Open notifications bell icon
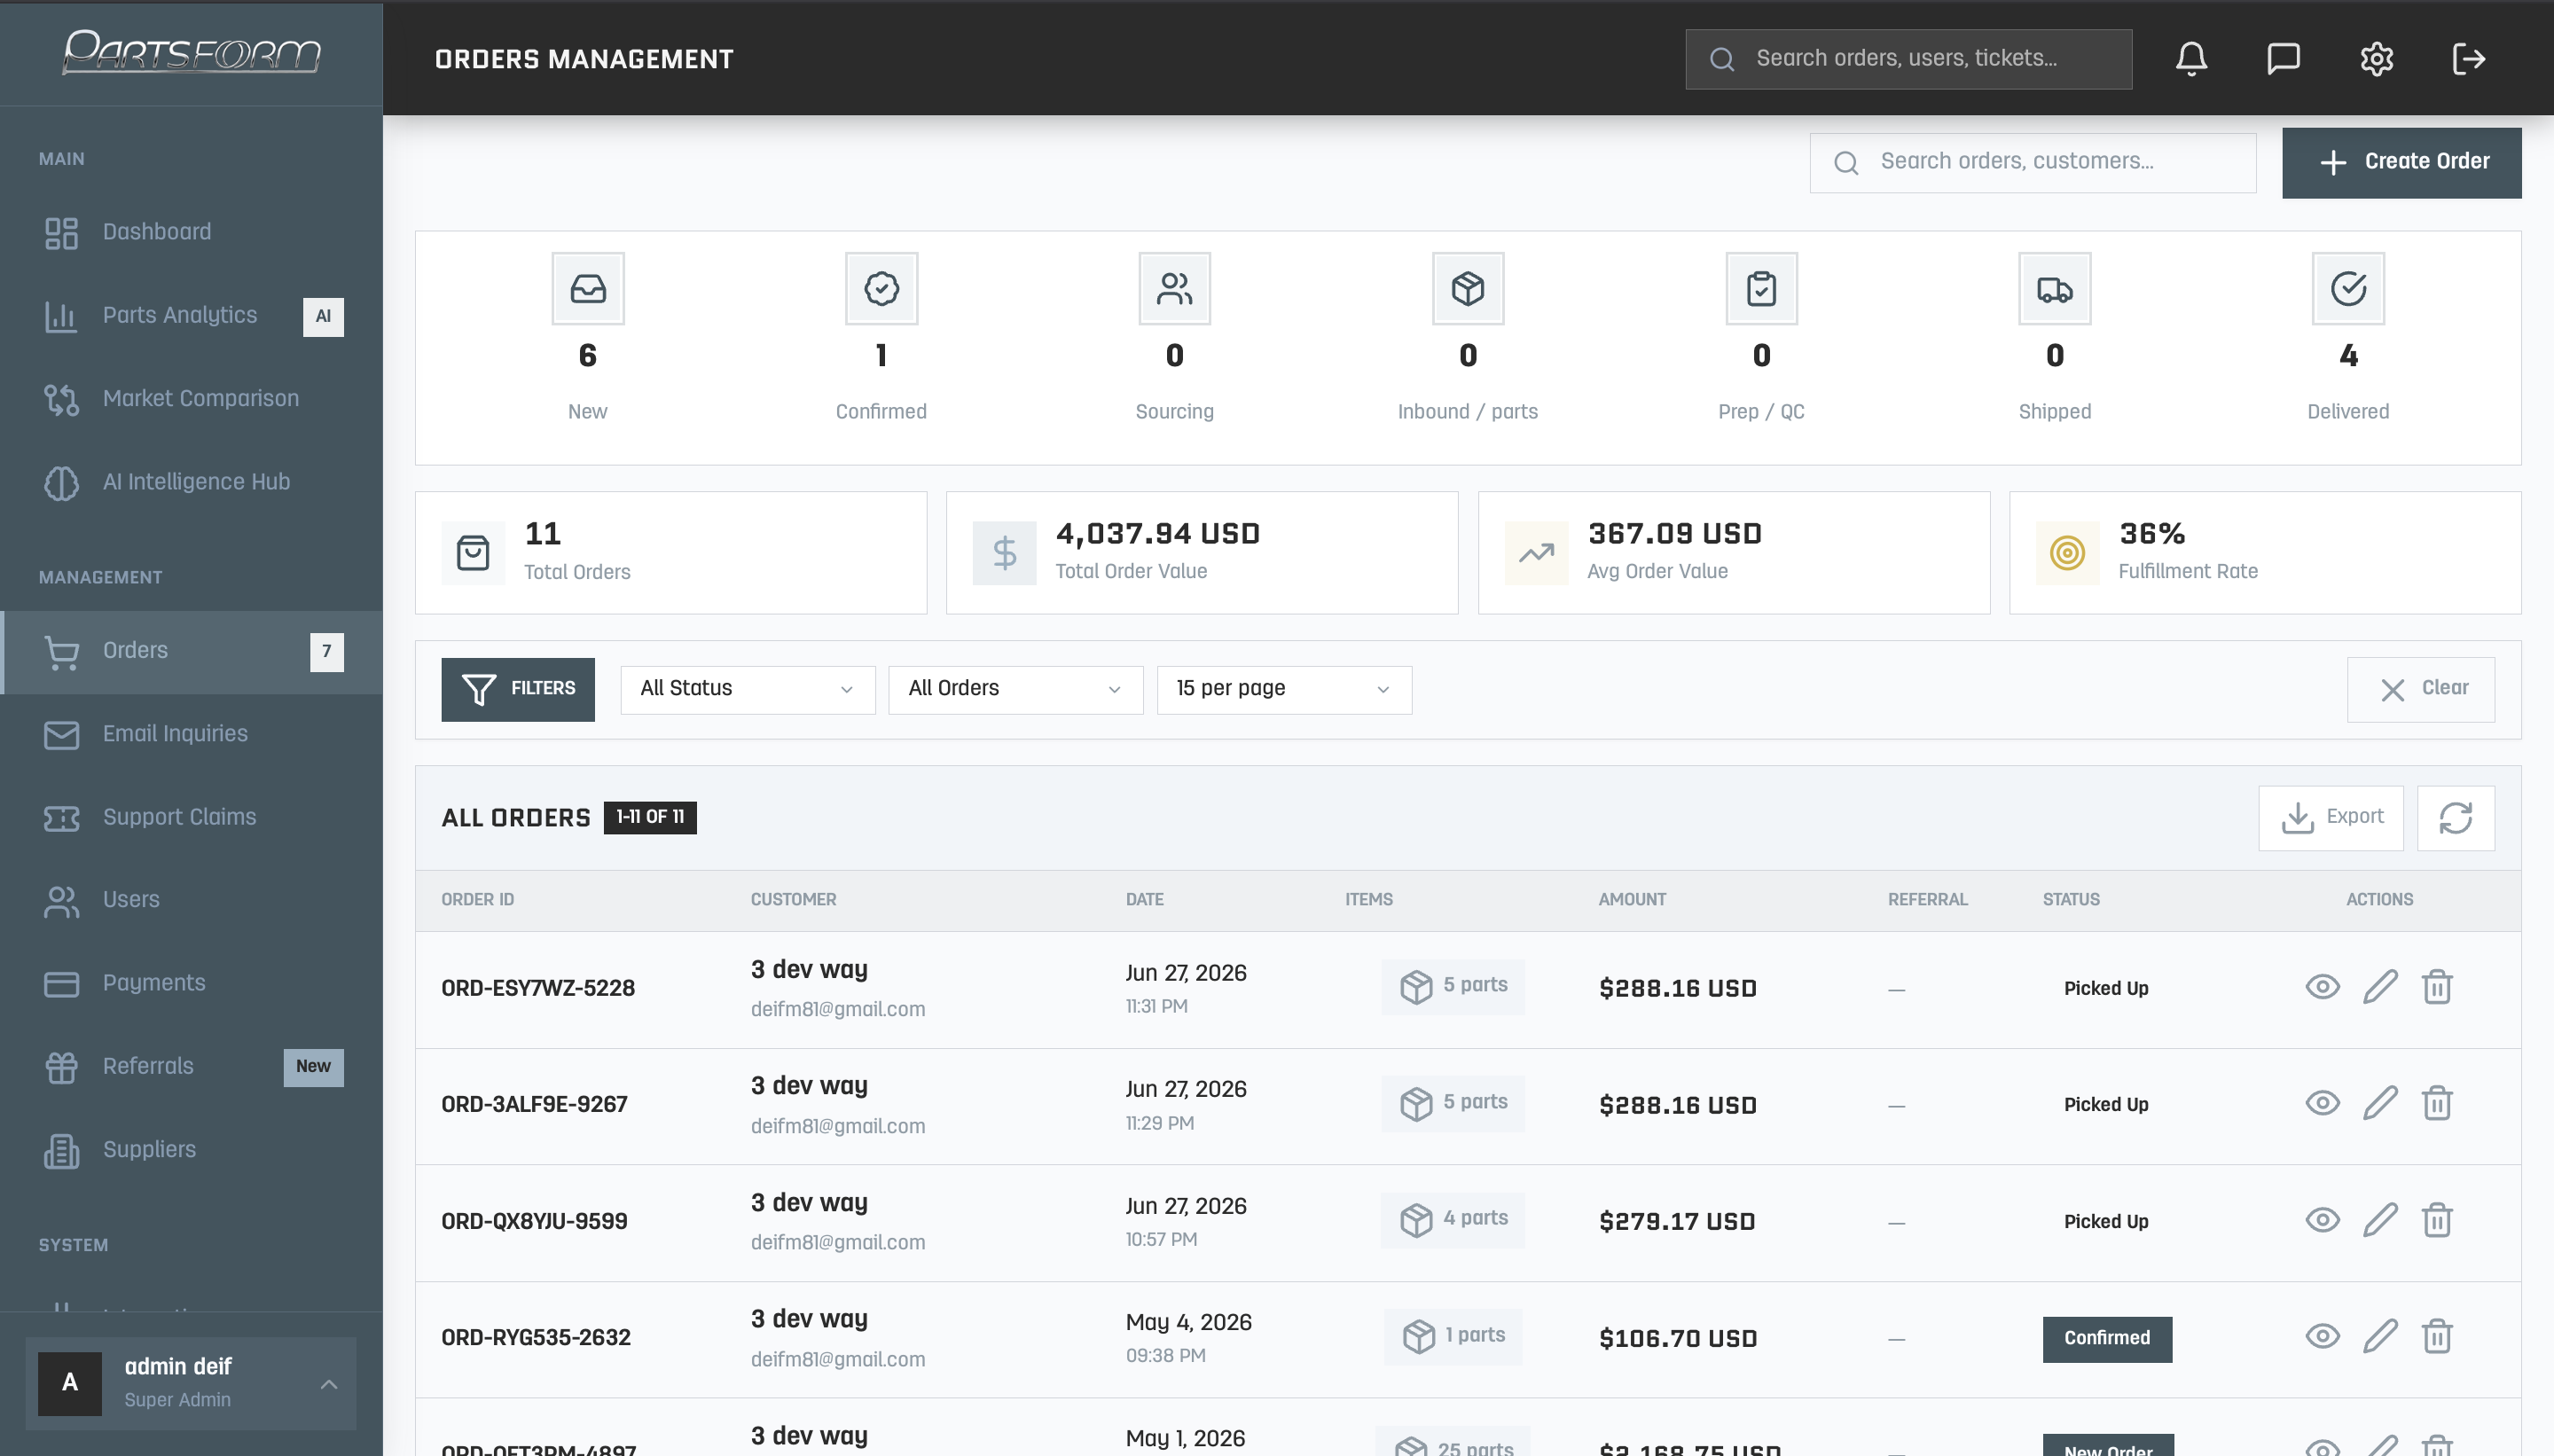Viewport: 2554px width, 1456px height. click(2191, 59)
